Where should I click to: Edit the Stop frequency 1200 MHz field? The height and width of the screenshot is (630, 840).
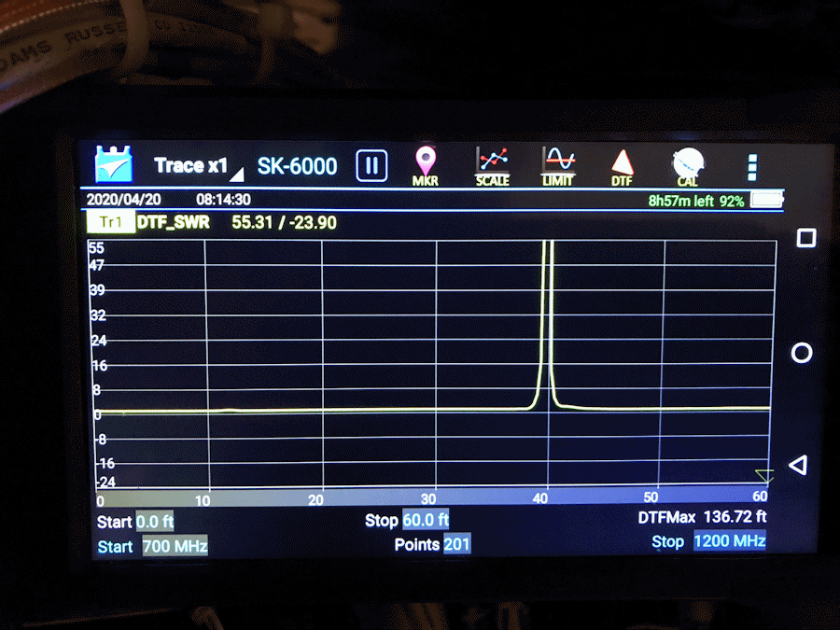729,541
